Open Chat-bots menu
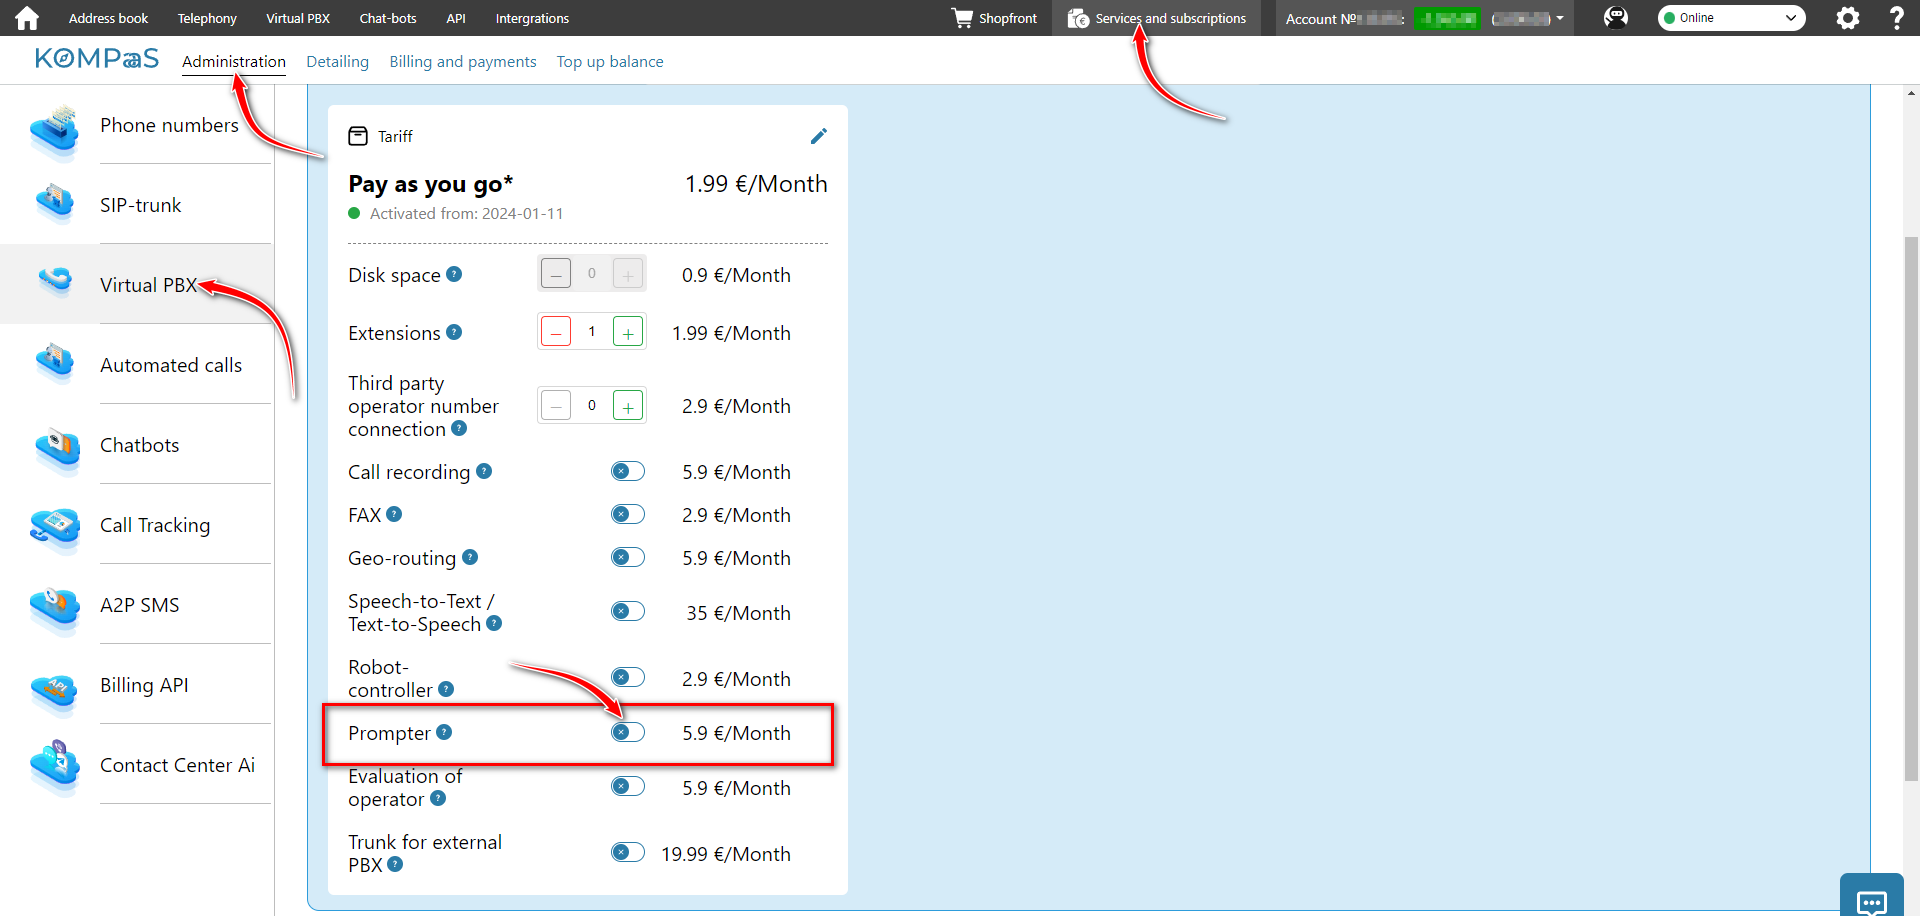This screenshot has height=916, width=1920. [388, 18]
